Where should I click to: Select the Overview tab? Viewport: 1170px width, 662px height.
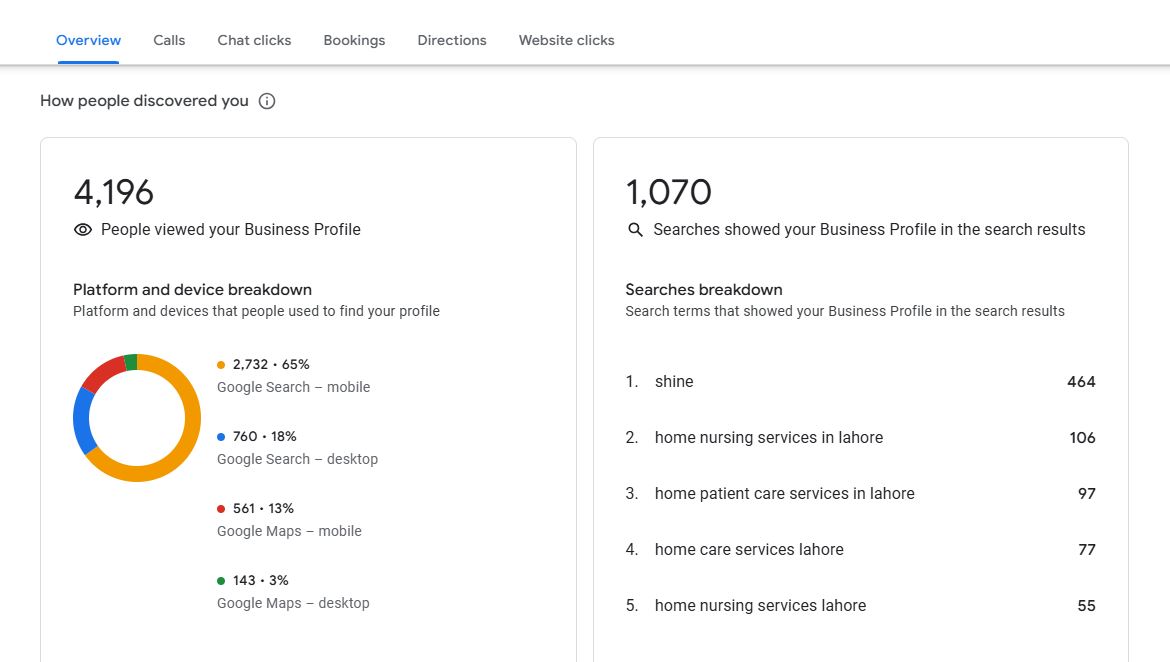pos(88,41)
